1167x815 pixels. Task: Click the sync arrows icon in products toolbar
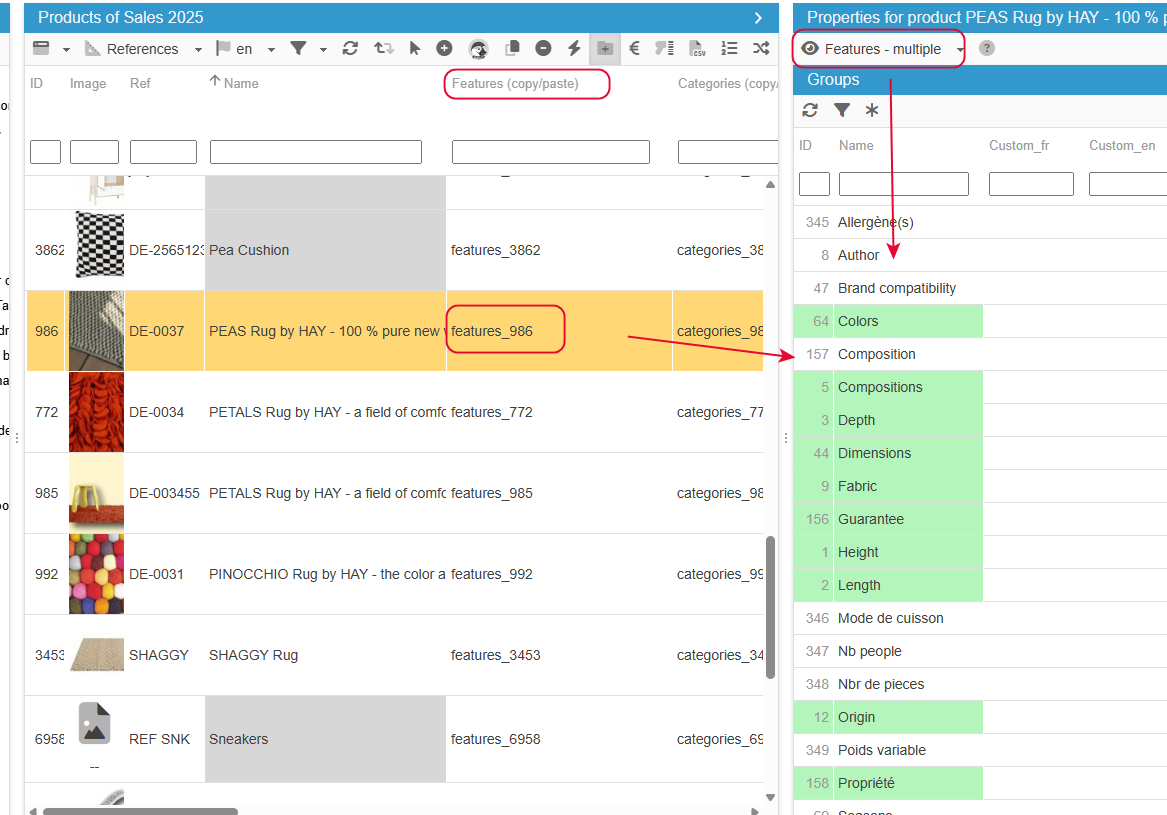coord(384,48)
